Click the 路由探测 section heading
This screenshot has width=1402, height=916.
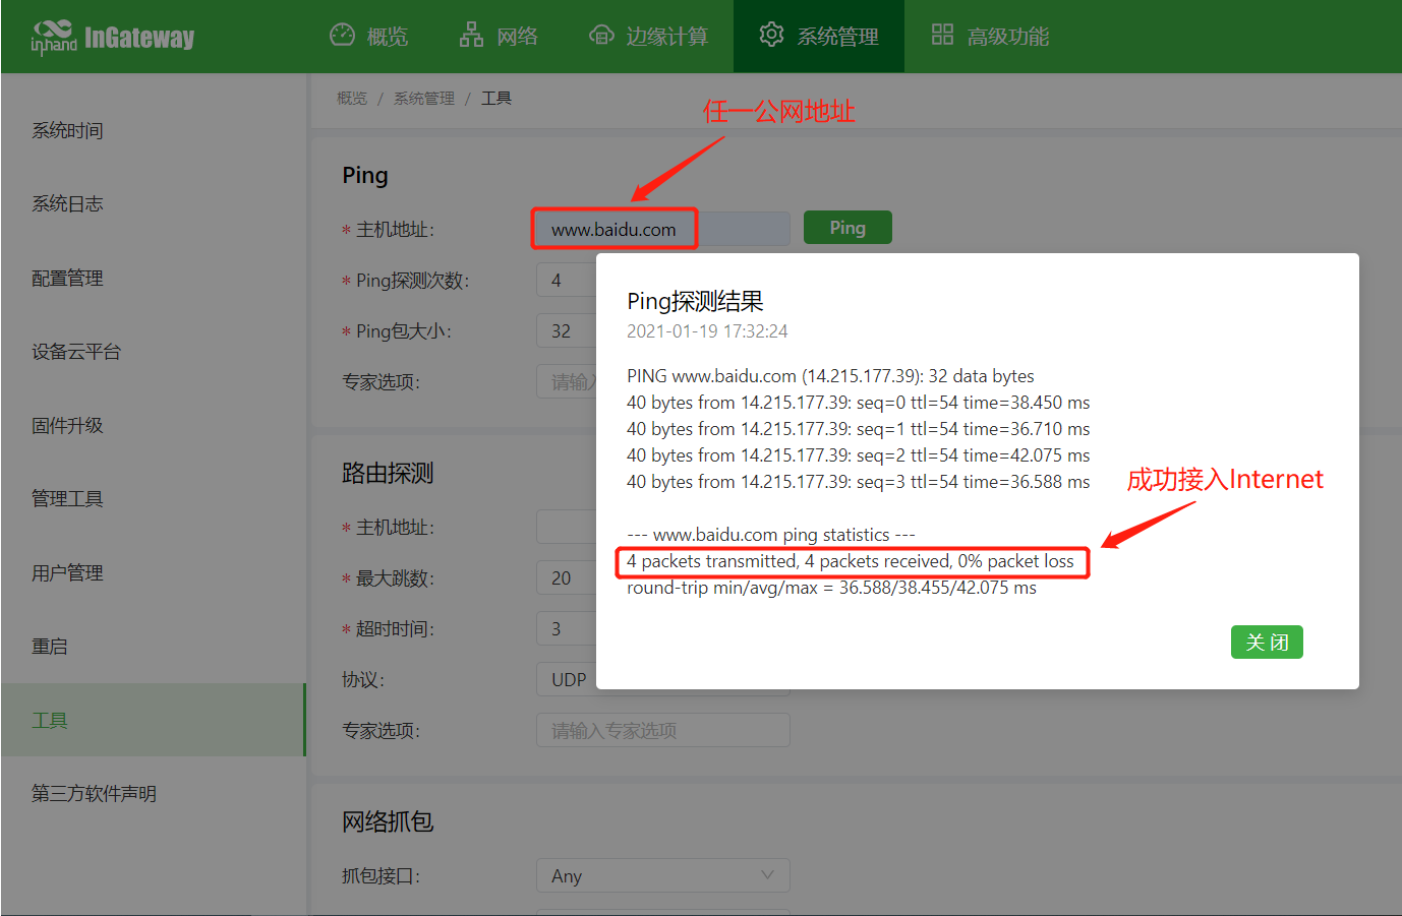[388, 473]
